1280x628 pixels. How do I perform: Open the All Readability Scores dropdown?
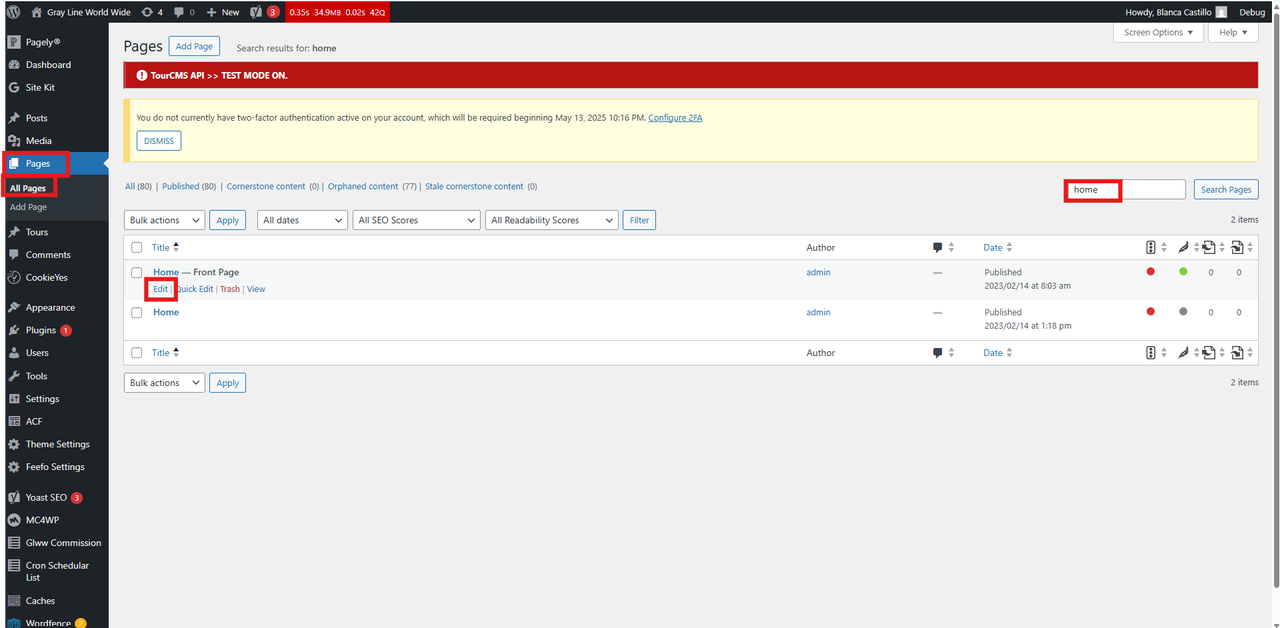click(552, 220)
